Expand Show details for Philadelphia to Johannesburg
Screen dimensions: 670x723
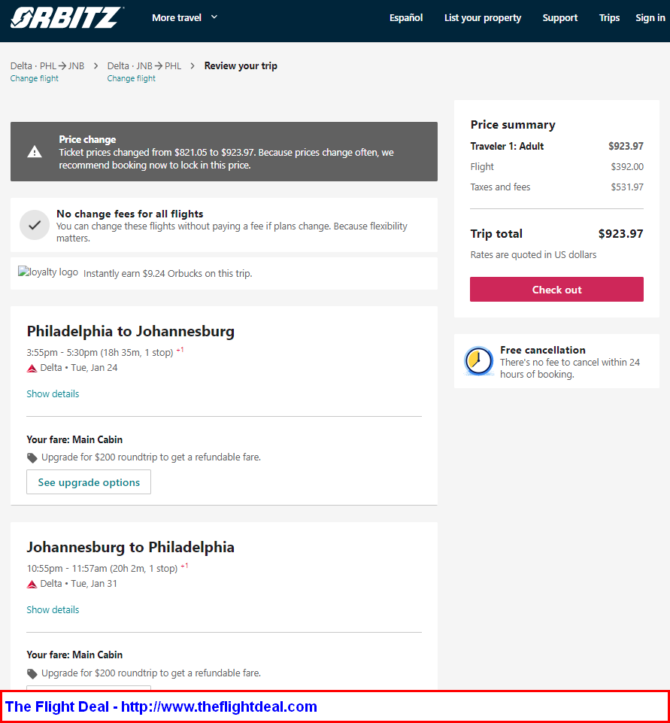[x=53, y=394]
